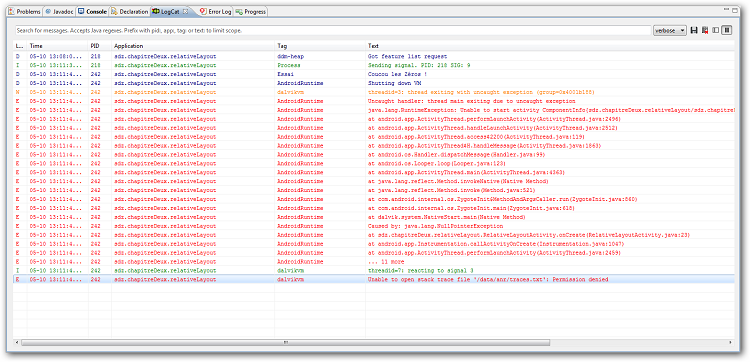
Task: Switch to the Javadoc tab
Action: click(x=59, y=11)
